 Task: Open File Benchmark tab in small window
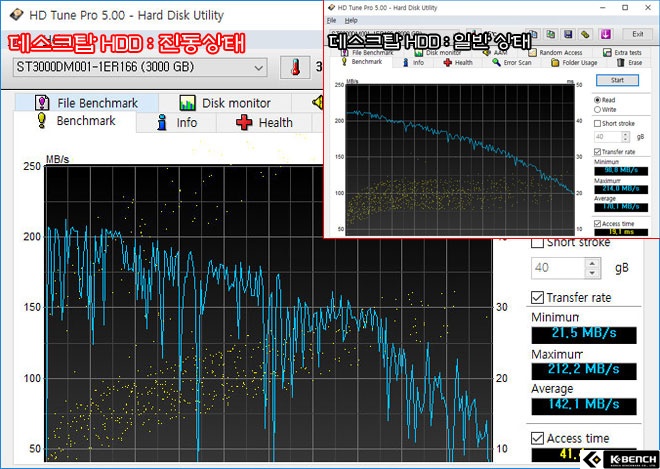[x=367, y=52]
